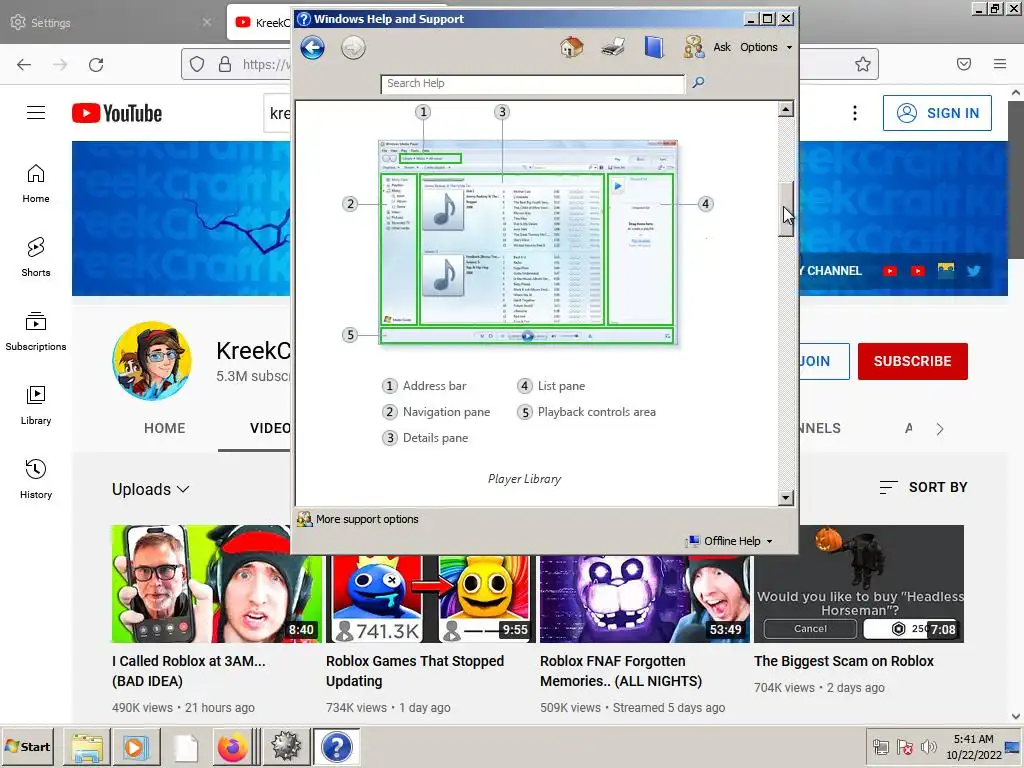Click the YouTube logo
Viewport: 1024px width, 768px height.
click(117, 113)
